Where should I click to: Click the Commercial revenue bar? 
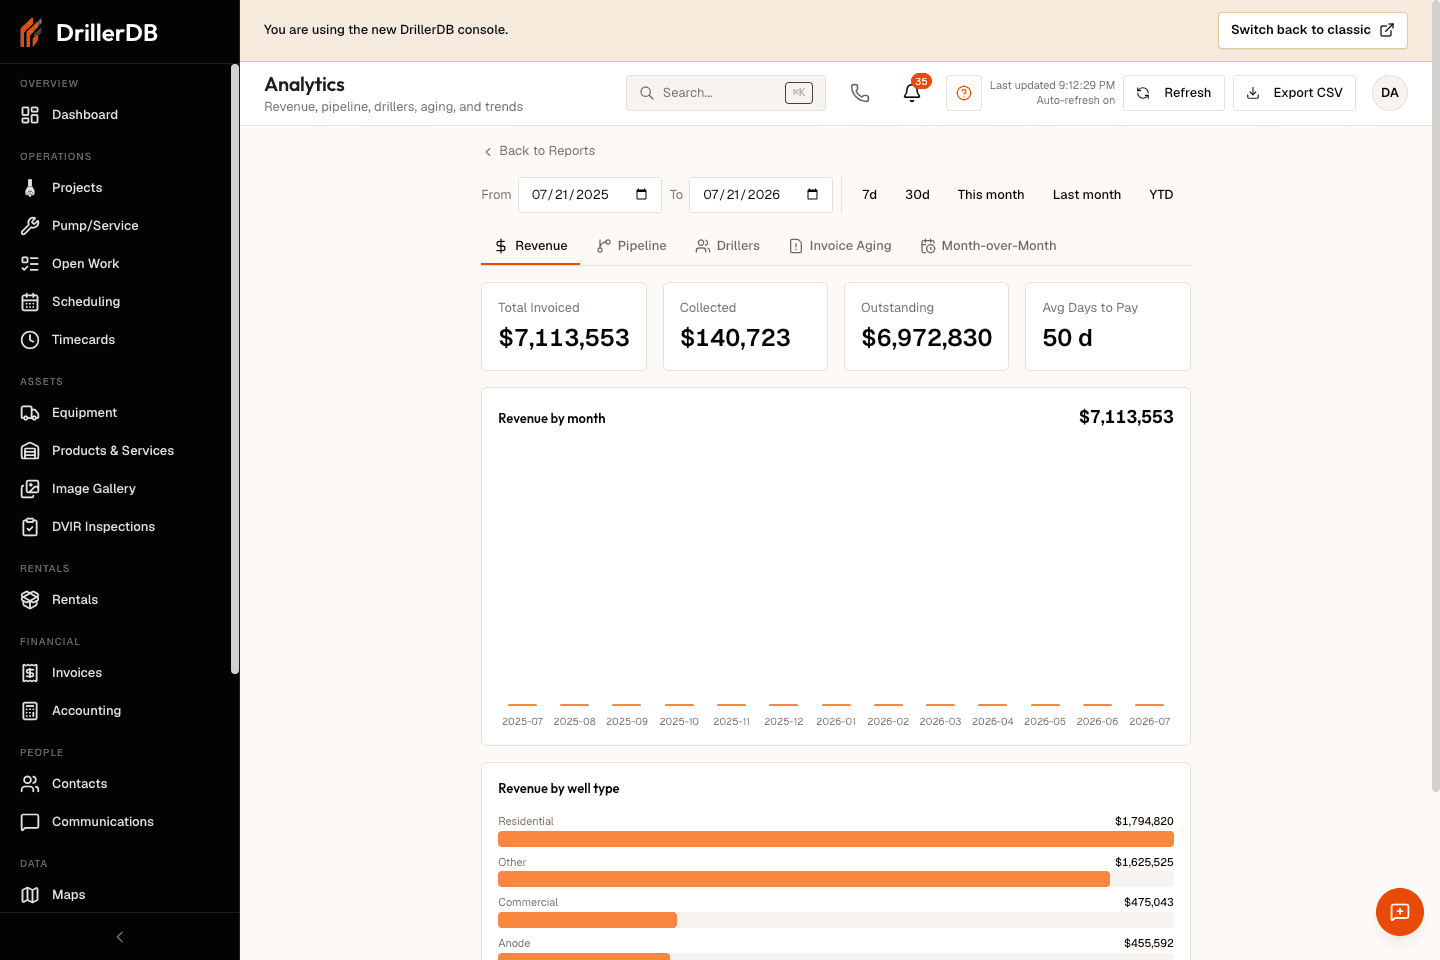(x=587, y=920)
